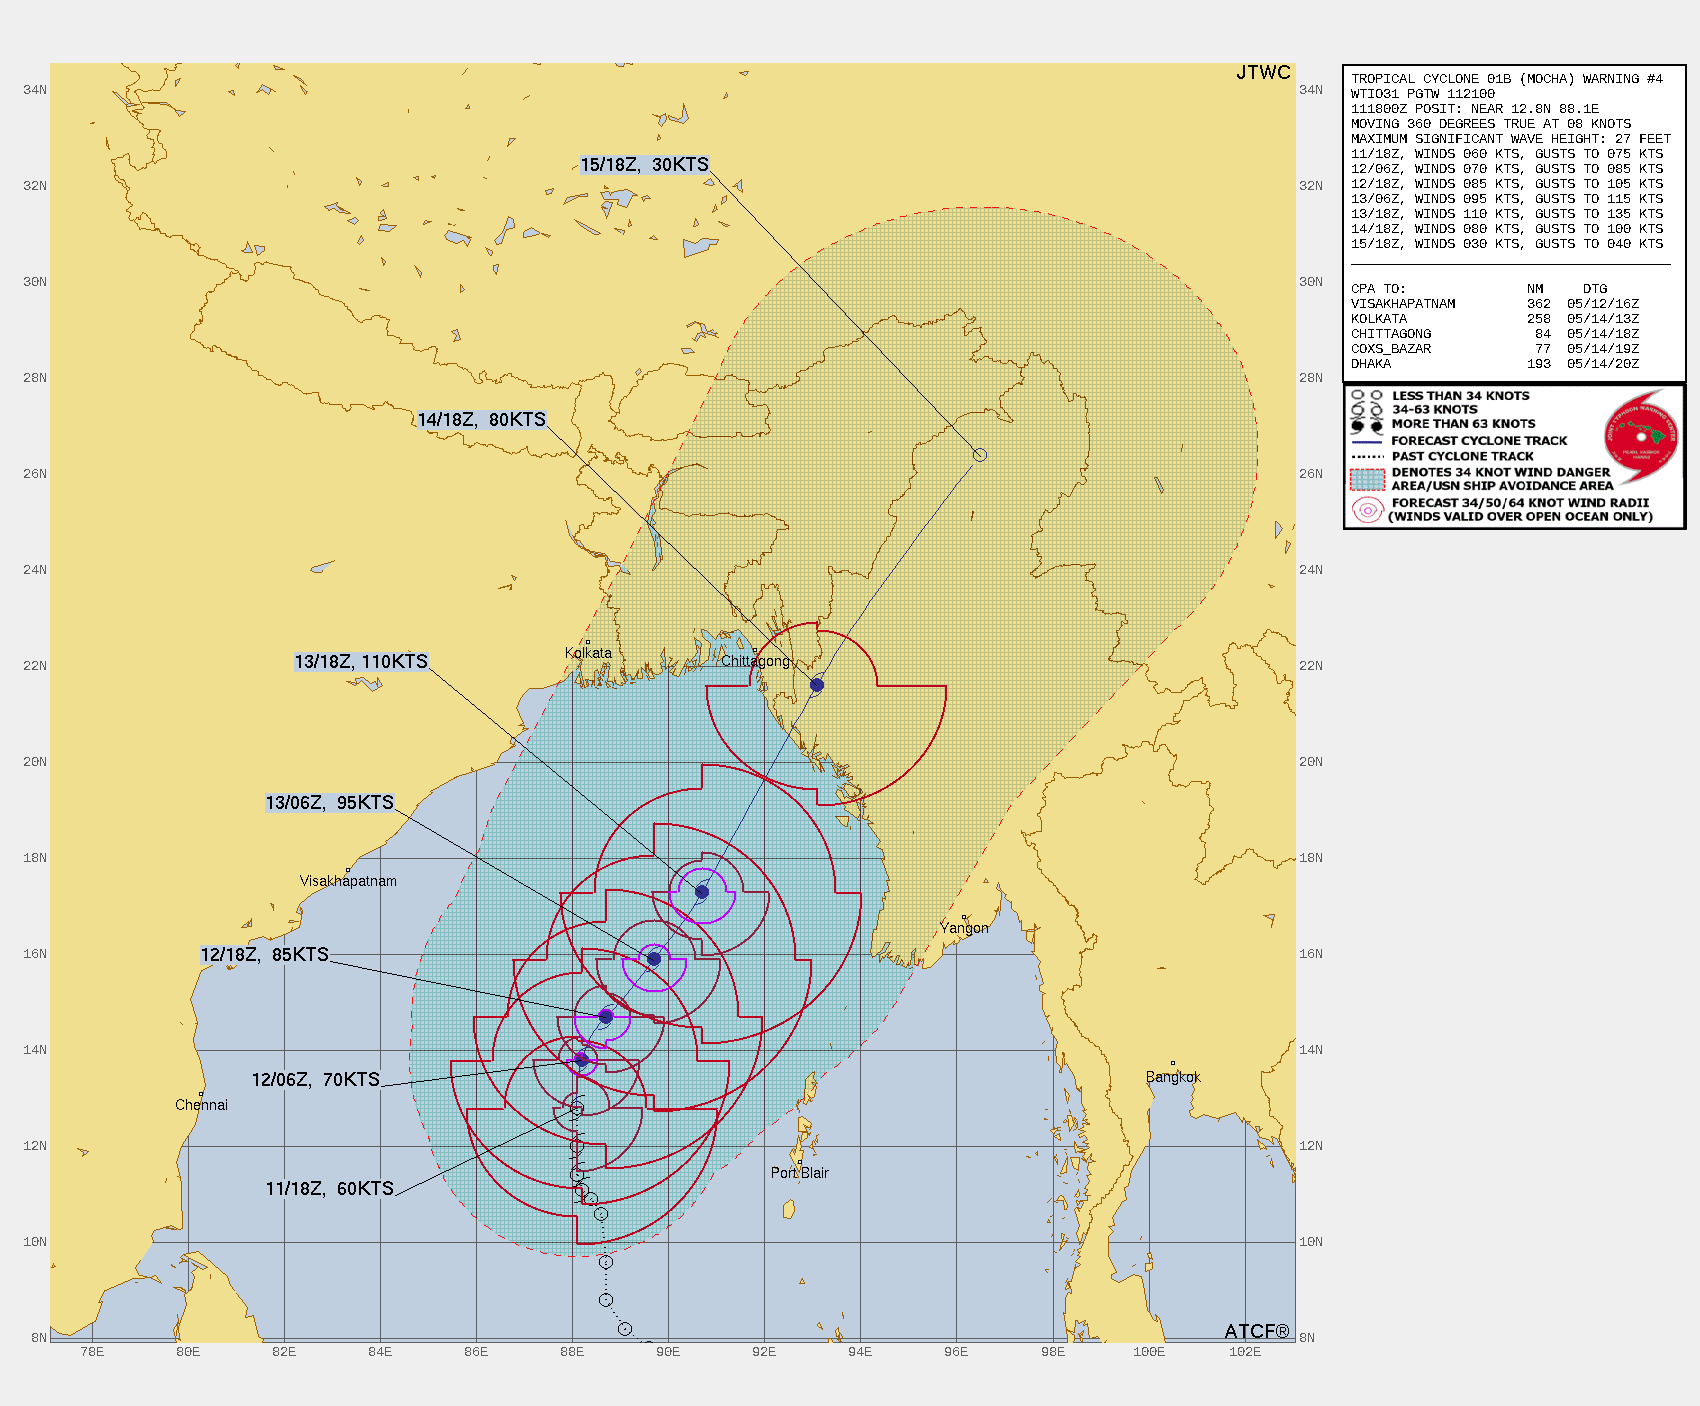Screen dimensions: 1700x1406
Task: Click the '13/18Z, WINDS 110 KTS' forecast line
Action: [x=1507, y=214]
